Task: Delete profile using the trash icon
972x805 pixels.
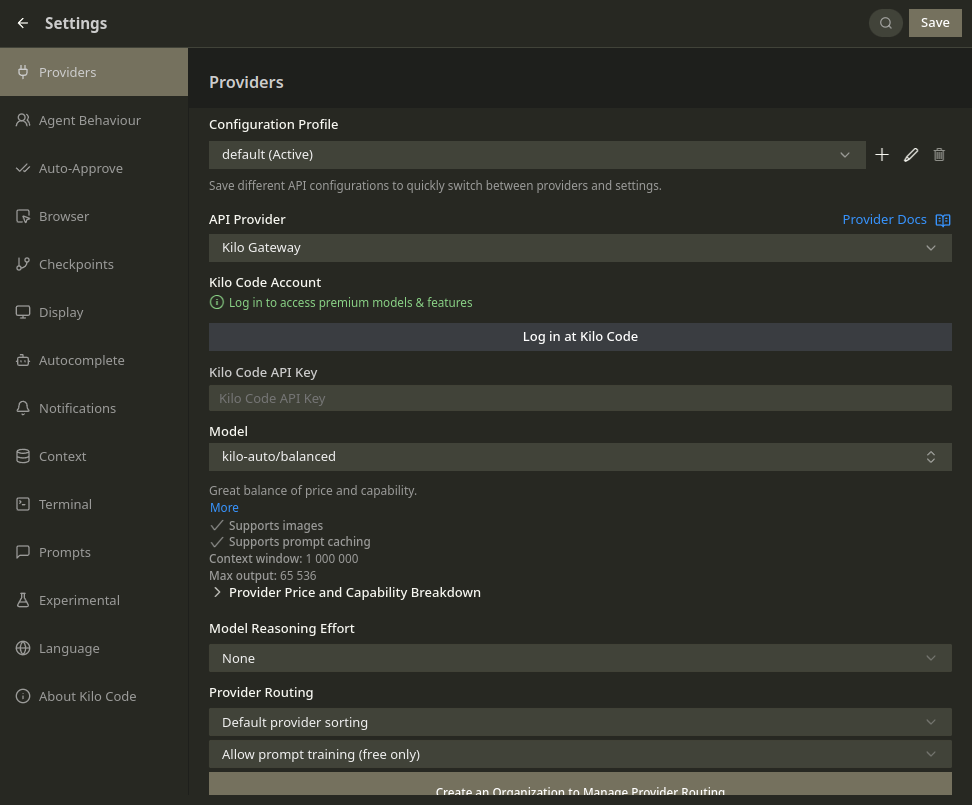Action: (x=939, y=154)
